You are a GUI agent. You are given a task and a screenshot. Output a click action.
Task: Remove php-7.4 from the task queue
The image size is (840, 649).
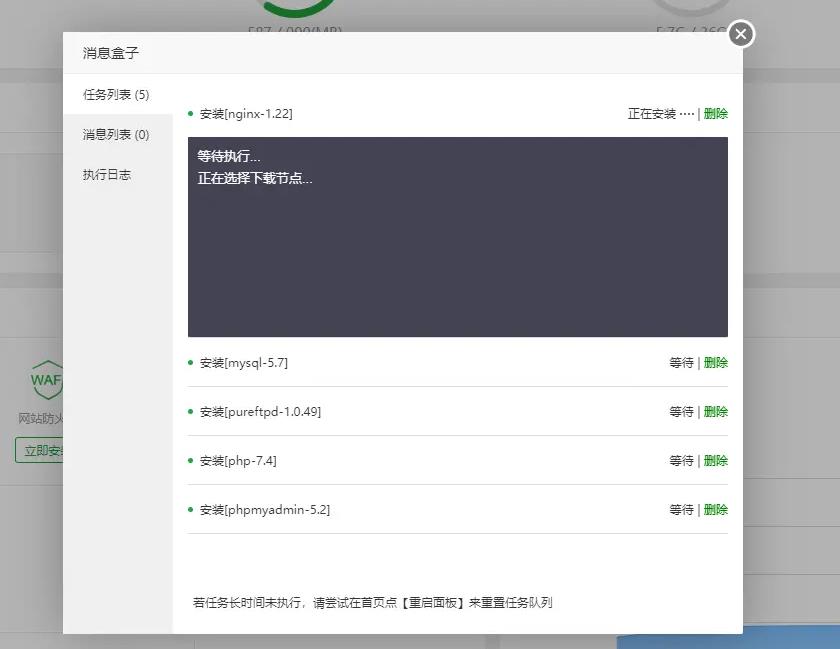pos(717,460)
